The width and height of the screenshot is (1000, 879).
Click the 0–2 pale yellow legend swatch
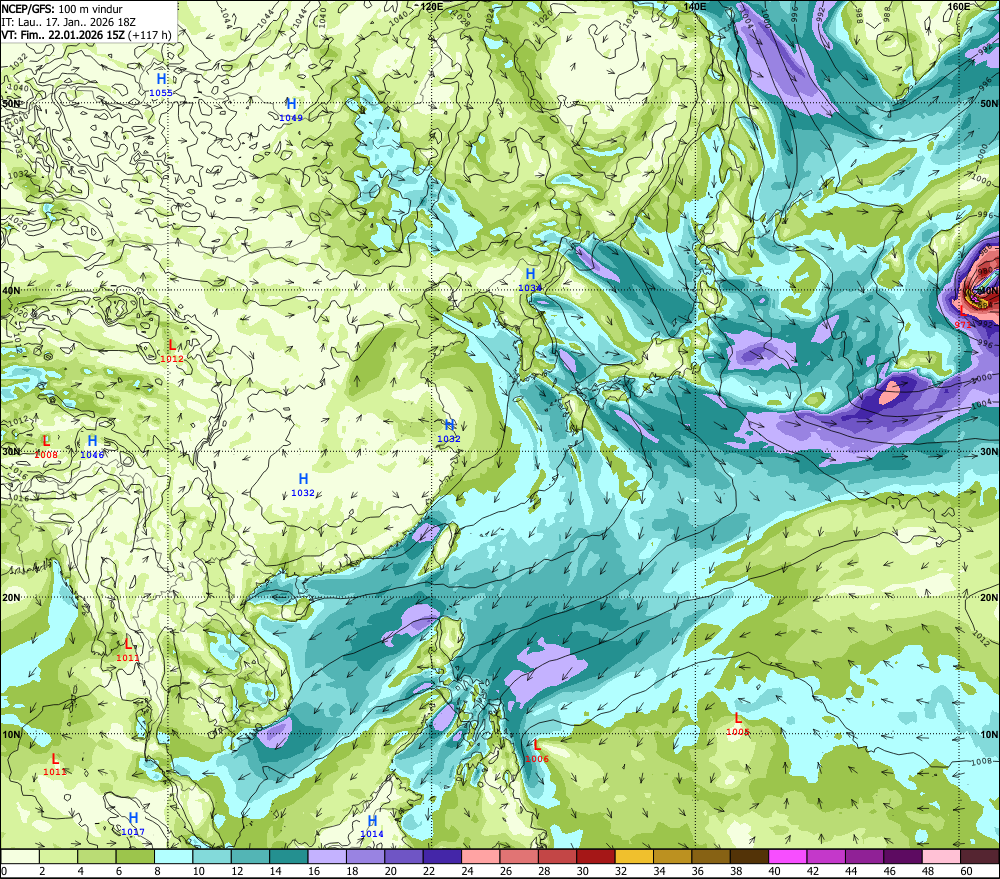tap(20, 856)
